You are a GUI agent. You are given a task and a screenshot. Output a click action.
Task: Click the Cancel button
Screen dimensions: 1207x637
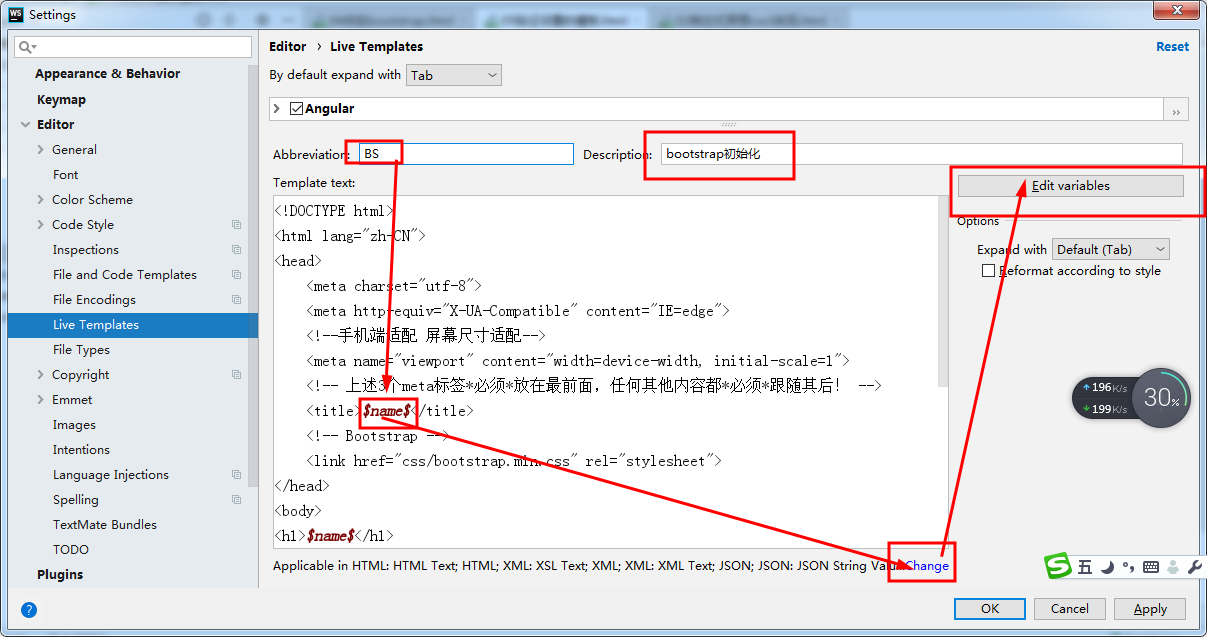tap(1069, 609)
